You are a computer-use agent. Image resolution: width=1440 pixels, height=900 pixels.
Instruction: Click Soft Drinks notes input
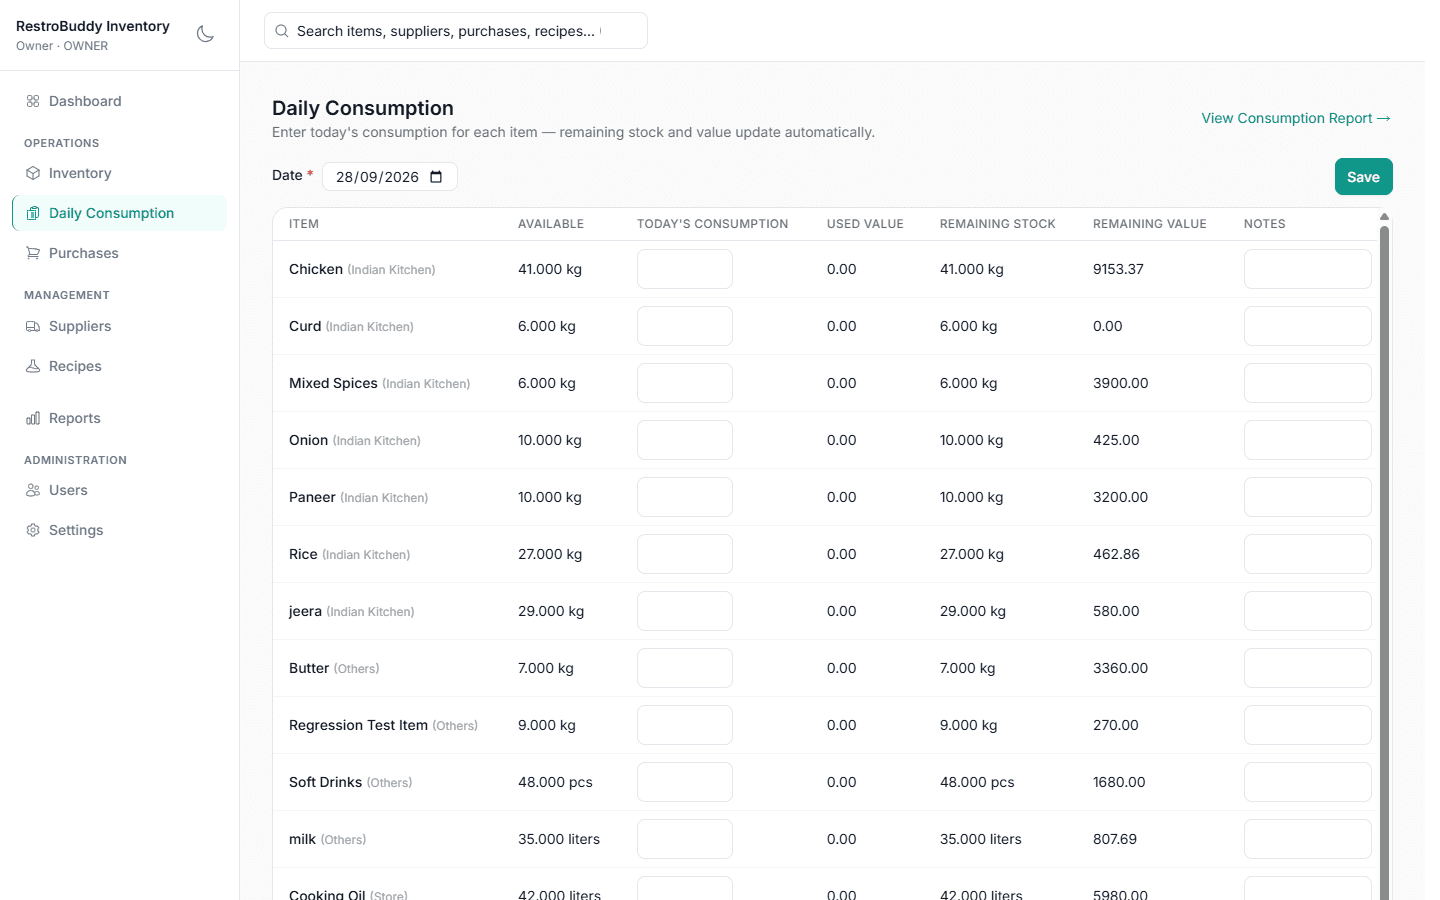(x=1308, y=782)
